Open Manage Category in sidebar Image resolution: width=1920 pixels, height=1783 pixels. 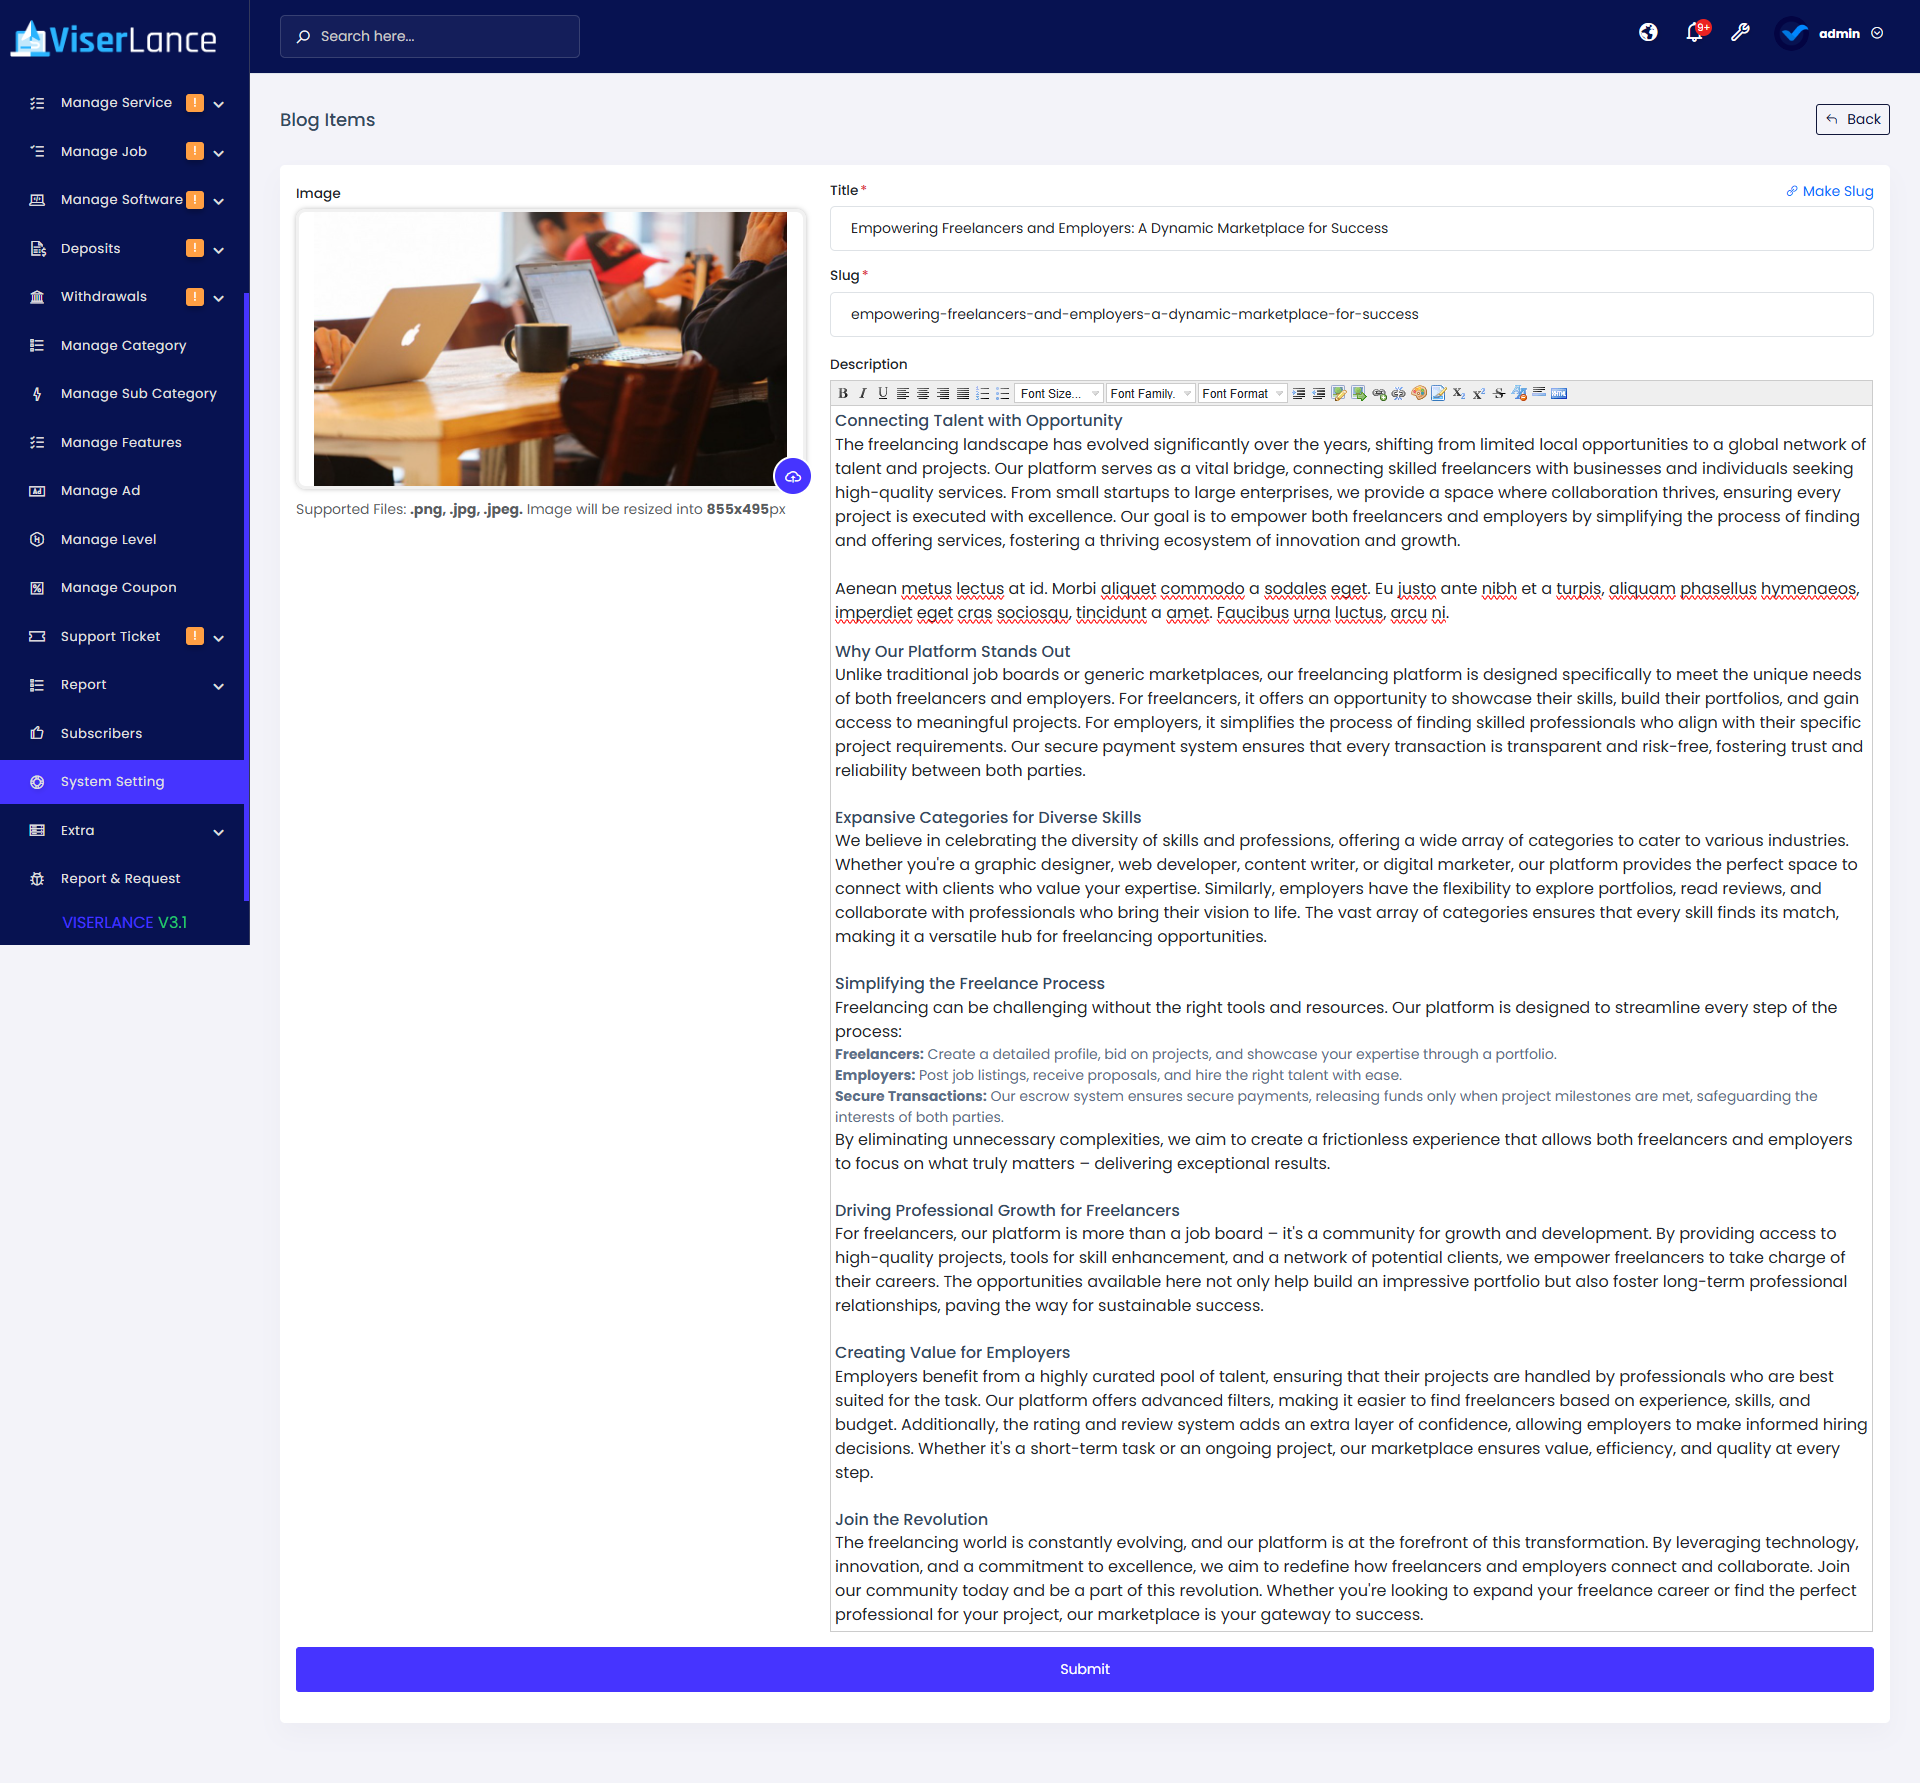(123, 346)
